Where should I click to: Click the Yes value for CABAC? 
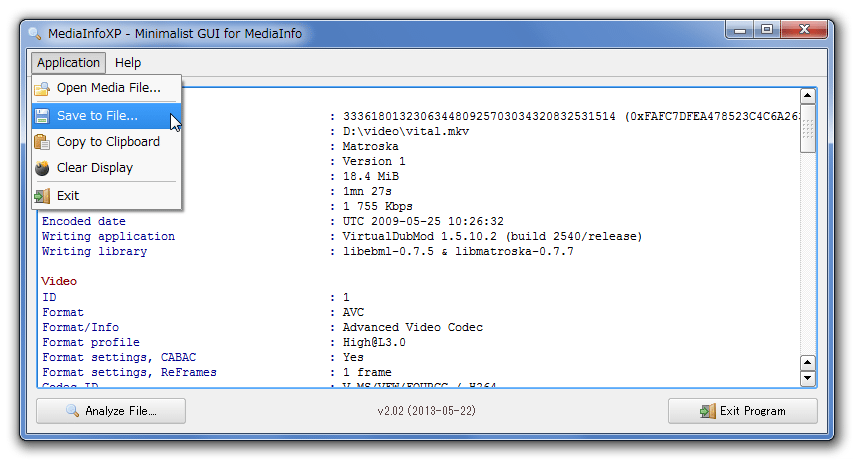[x=353, y=357]
